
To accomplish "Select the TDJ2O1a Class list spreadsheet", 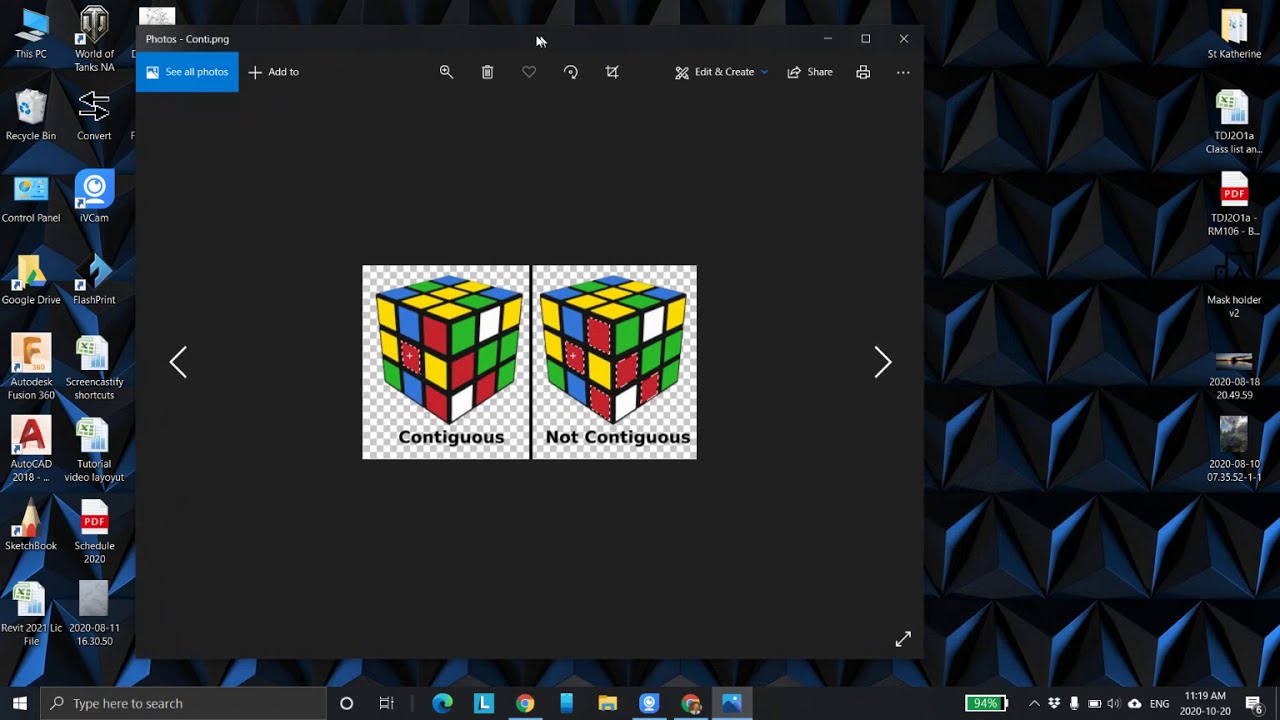I will pyautogui.click(x=1234, y=122).
